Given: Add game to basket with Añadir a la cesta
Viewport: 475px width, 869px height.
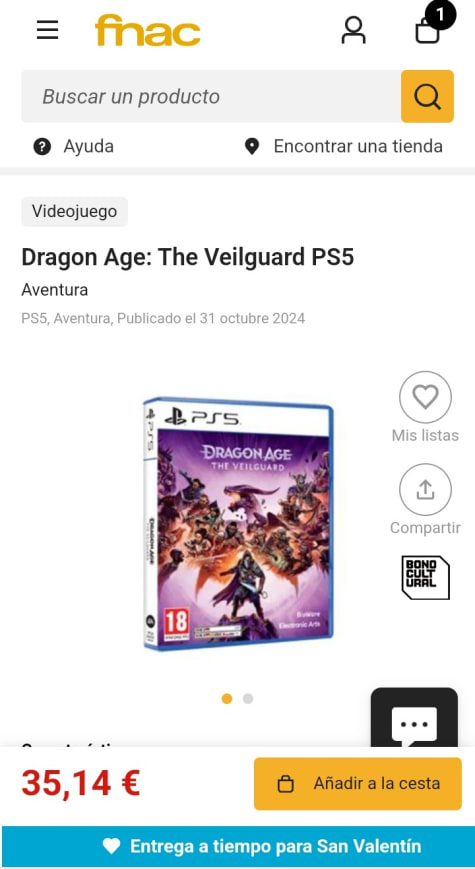Looking at the screenshot, I should pos(357,784).
